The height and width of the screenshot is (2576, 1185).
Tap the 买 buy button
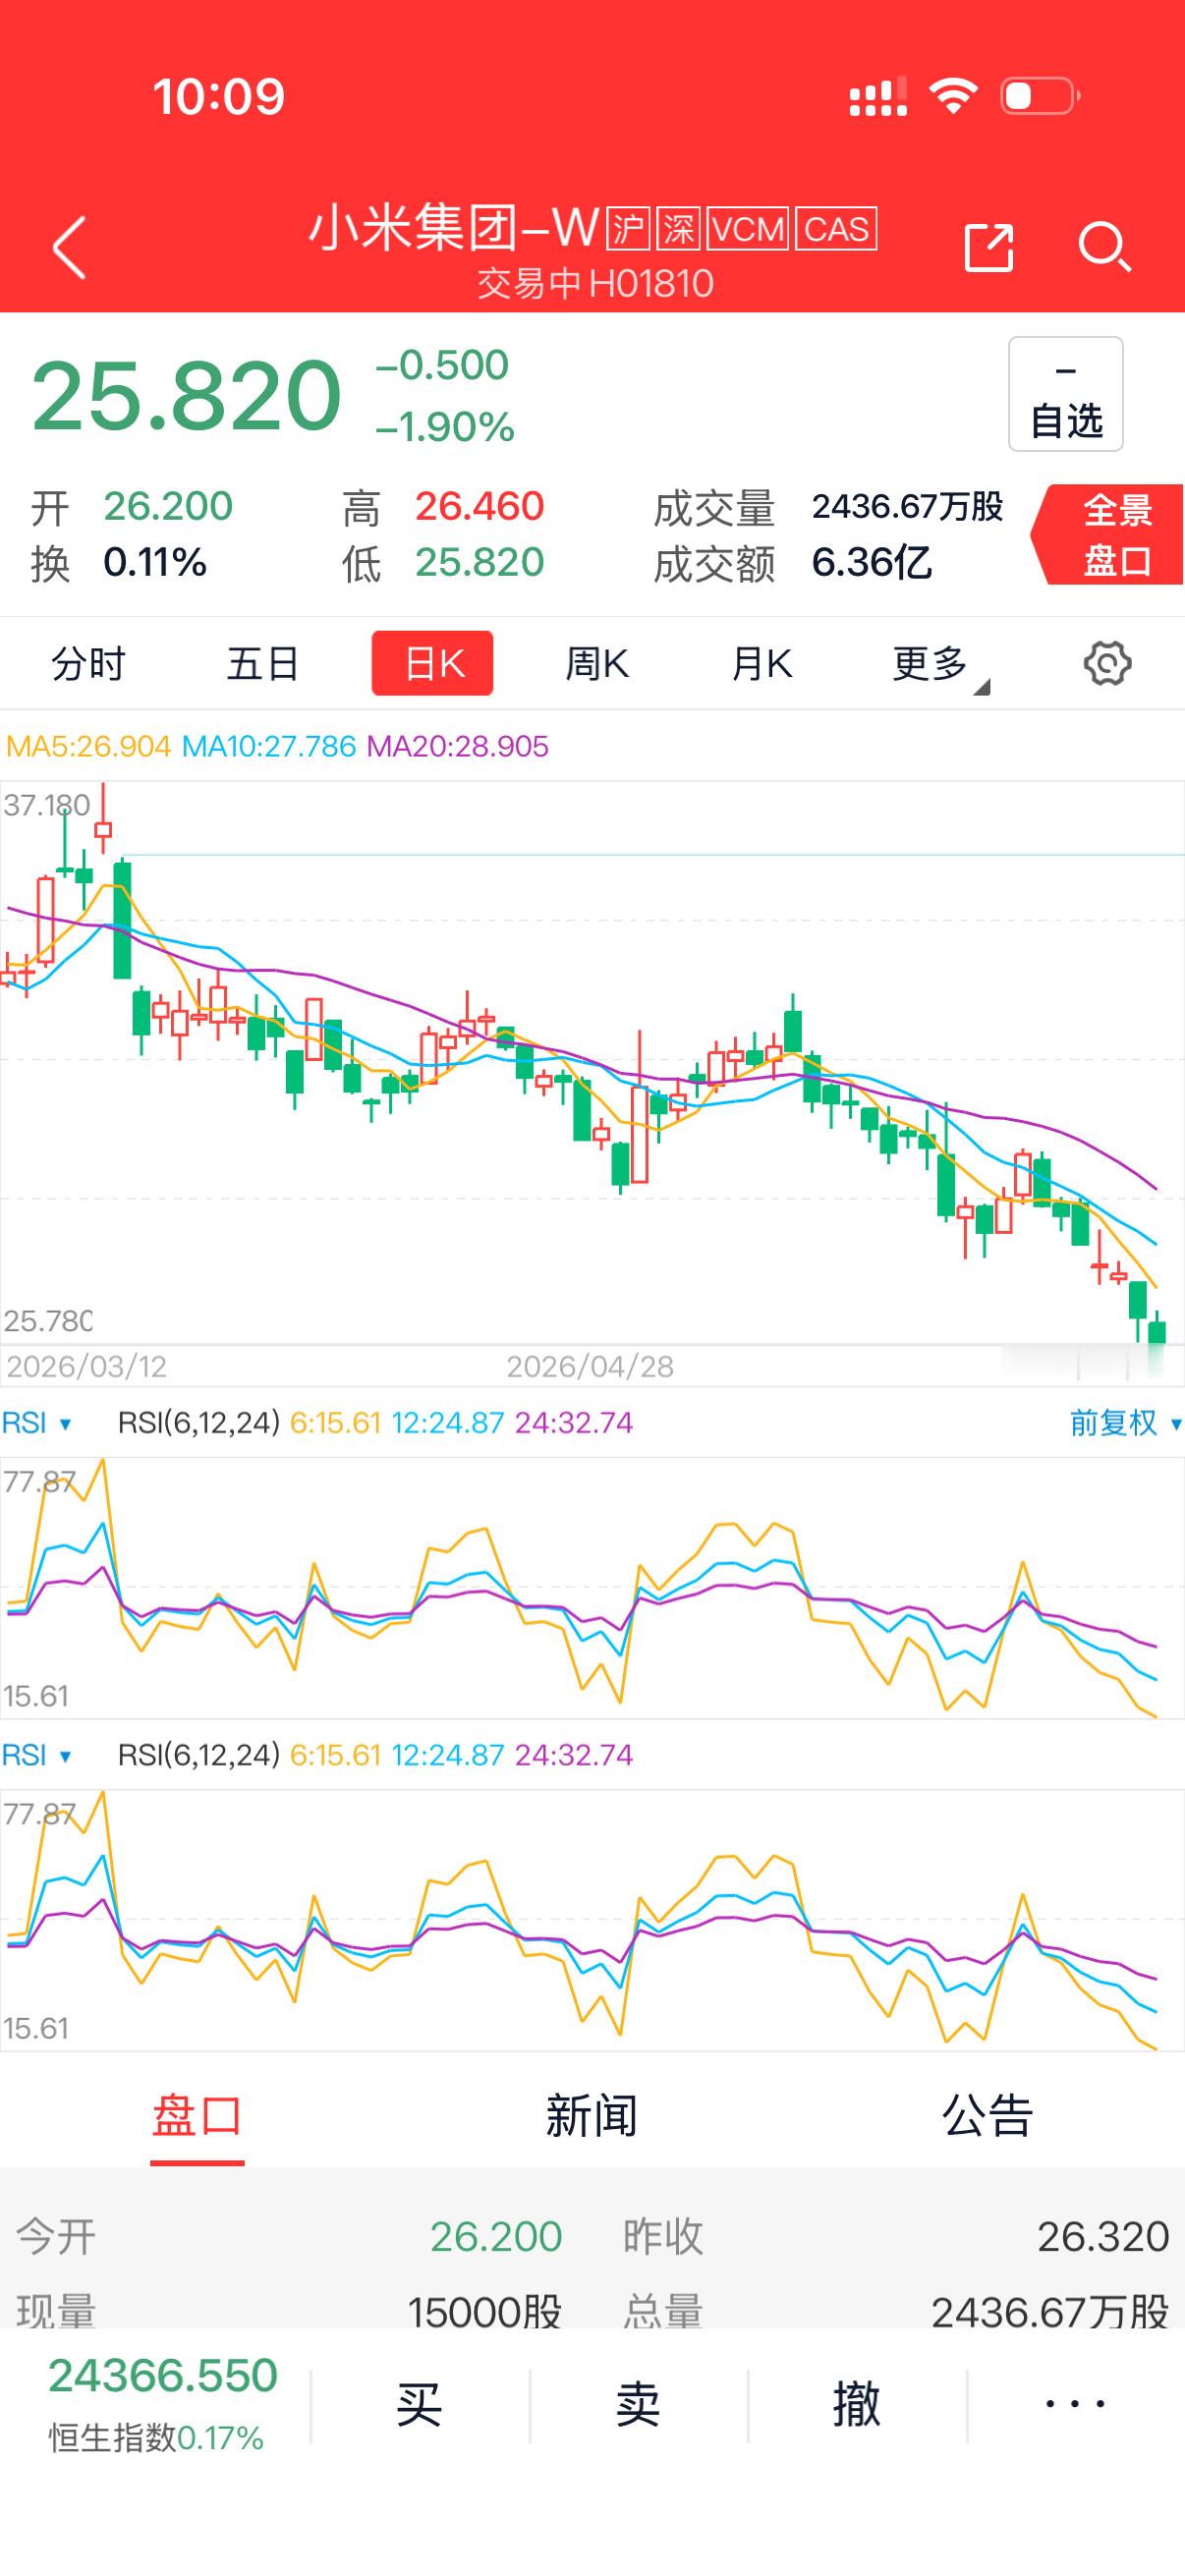[x=420, y=2405]
